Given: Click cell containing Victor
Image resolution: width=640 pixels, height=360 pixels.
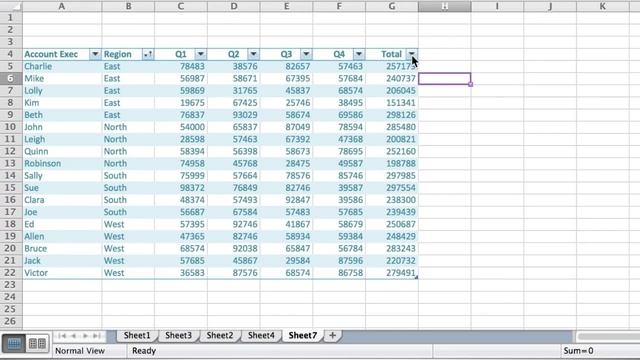Looking at the screenshot, I should tap(62, 273).
